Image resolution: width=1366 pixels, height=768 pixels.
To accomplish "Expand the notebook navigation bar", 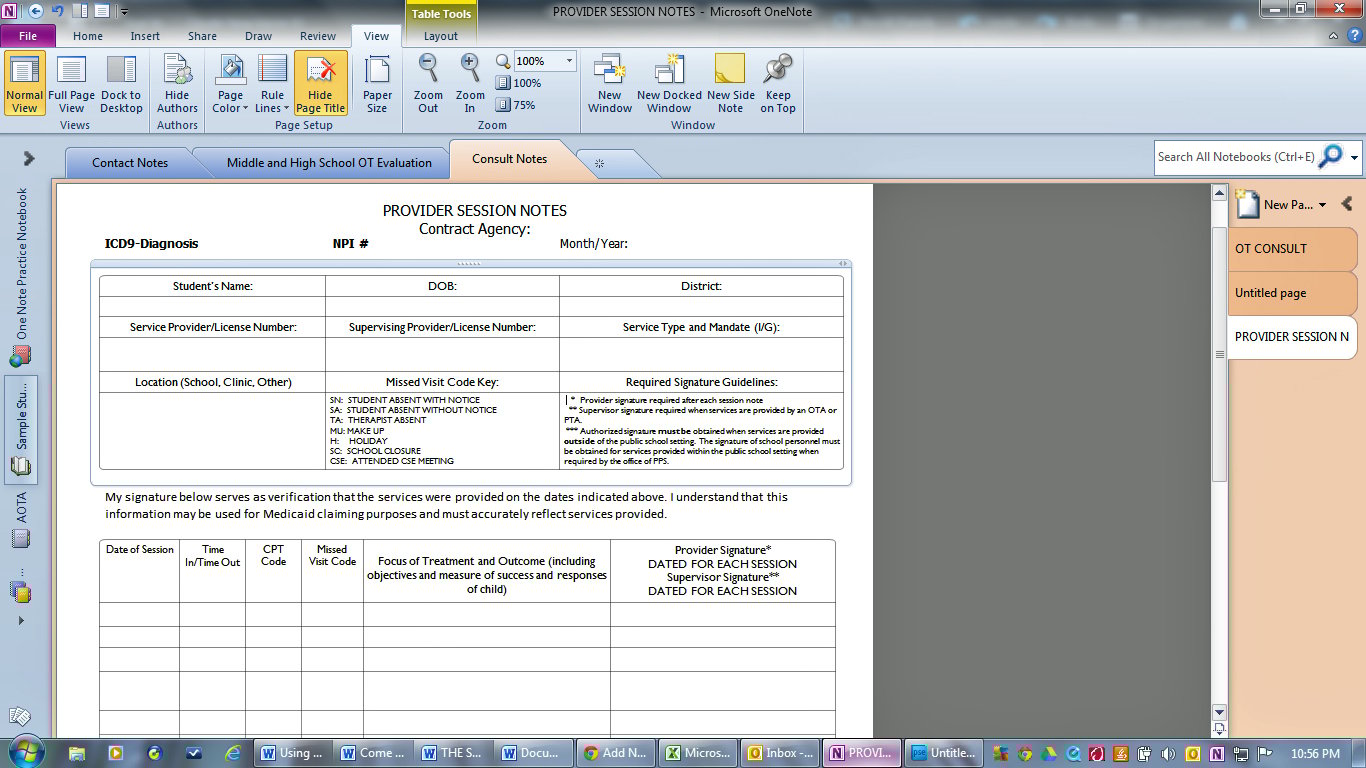I will tap(29, 158).
